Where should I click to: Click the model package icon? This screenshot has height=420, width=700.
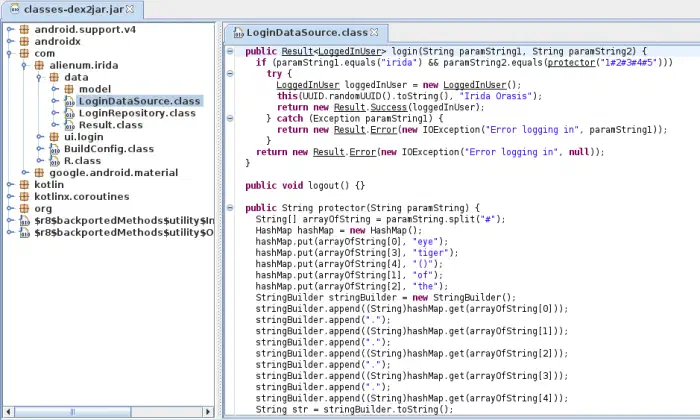click(69, 89)
